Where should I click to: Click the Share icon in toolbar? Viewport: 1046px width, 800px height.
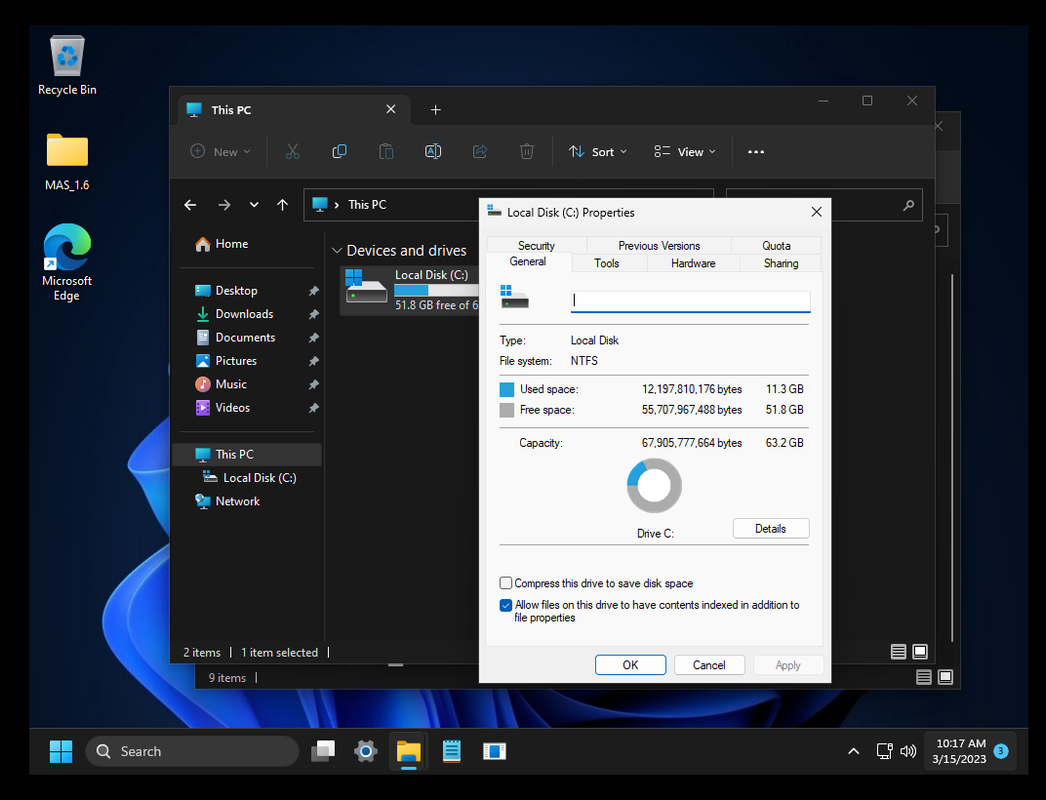480,151
